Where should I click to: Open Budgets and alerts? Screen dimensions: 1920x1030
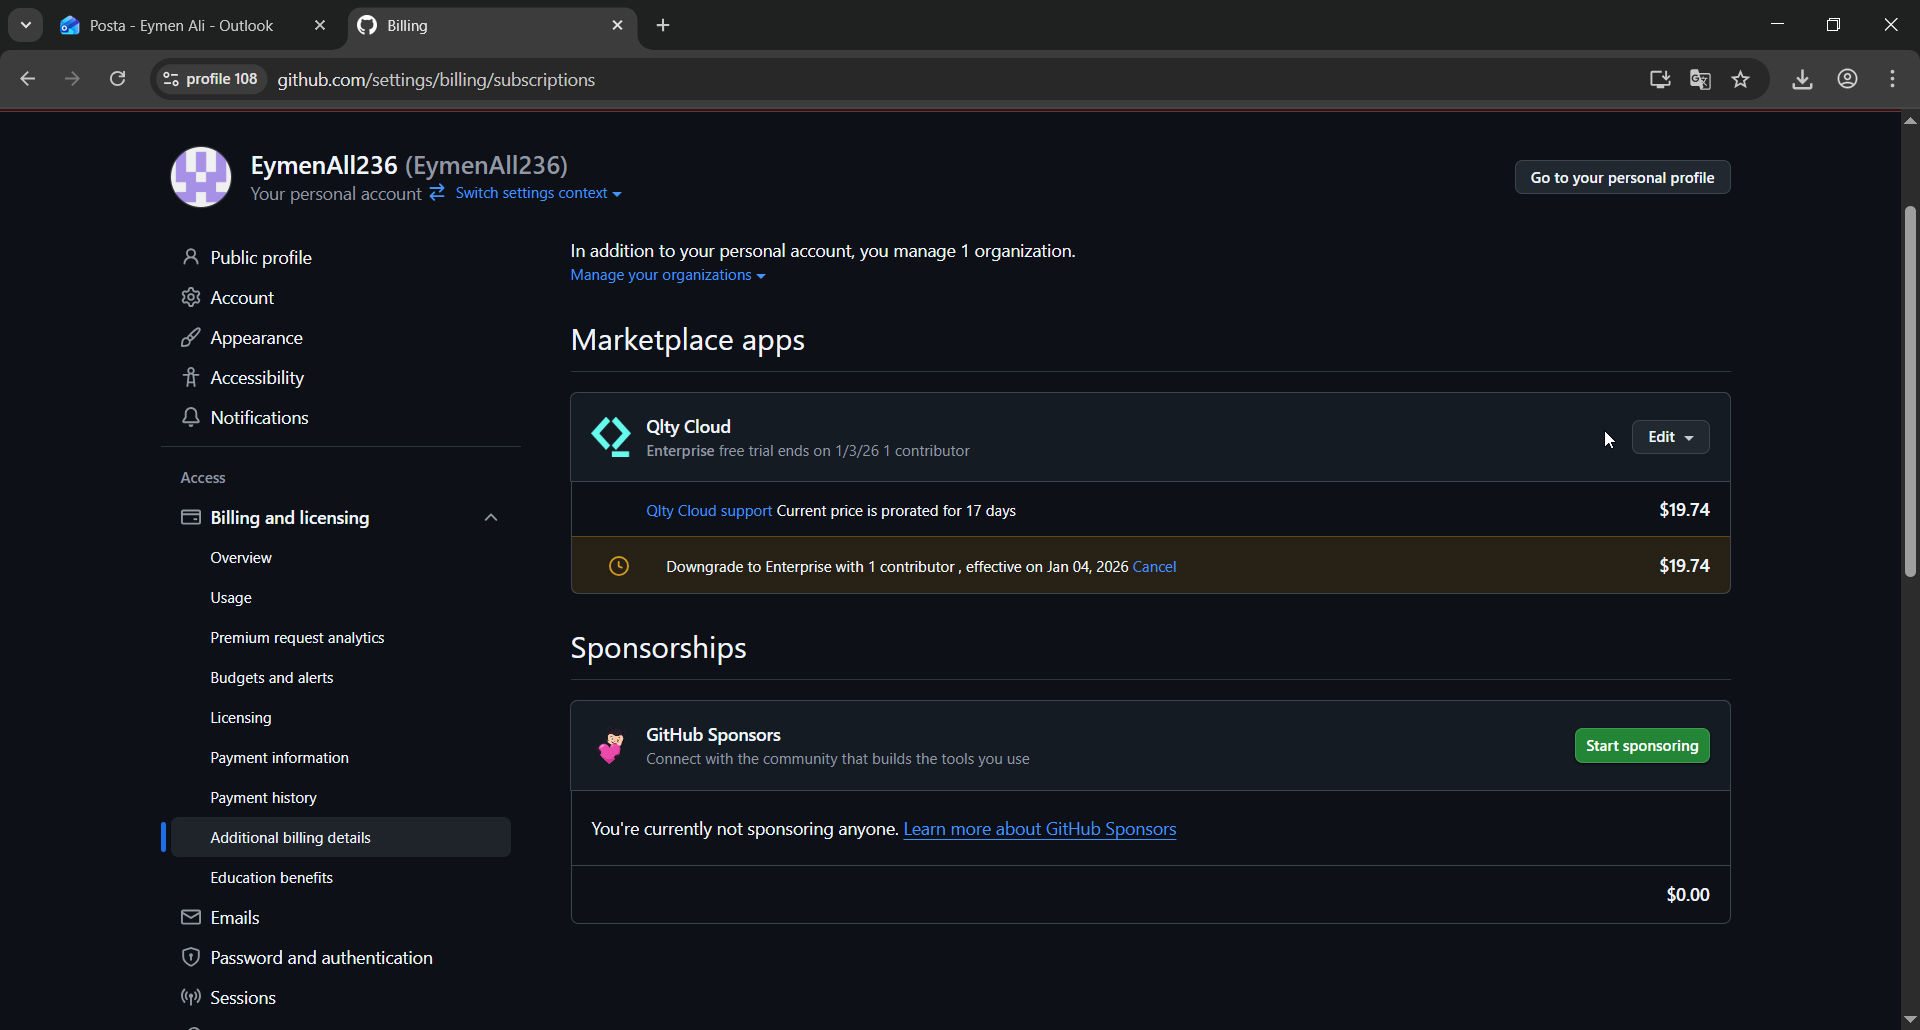click(272, 677)
